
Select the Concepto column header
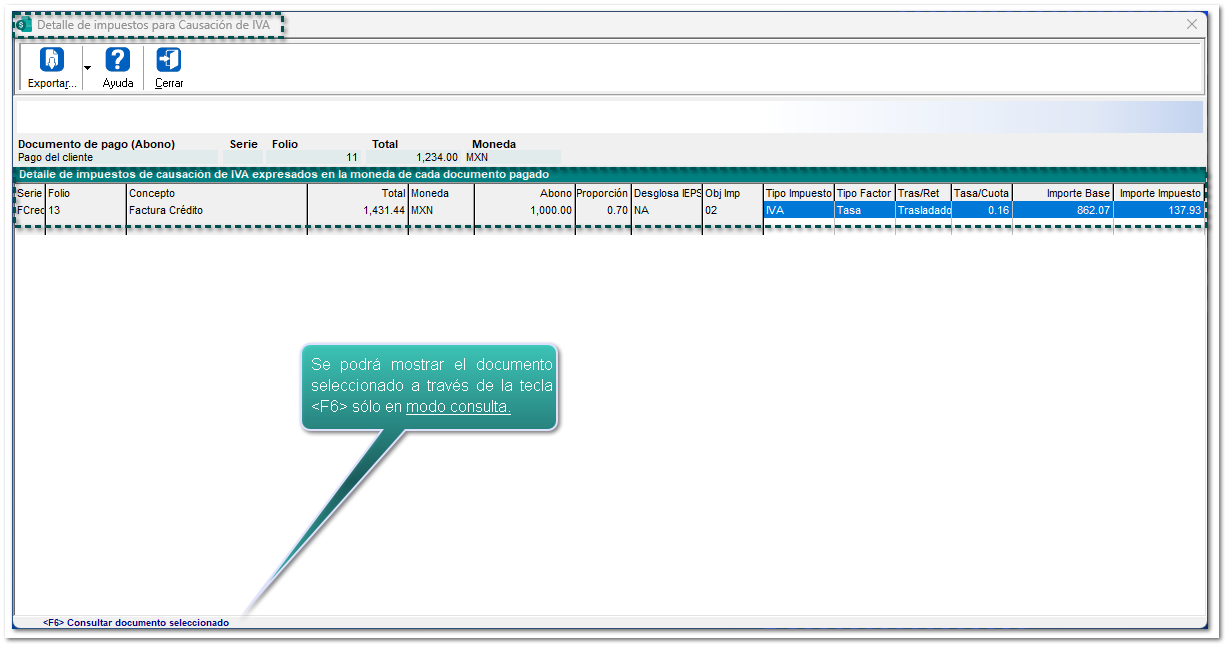(x=216, y=193)
